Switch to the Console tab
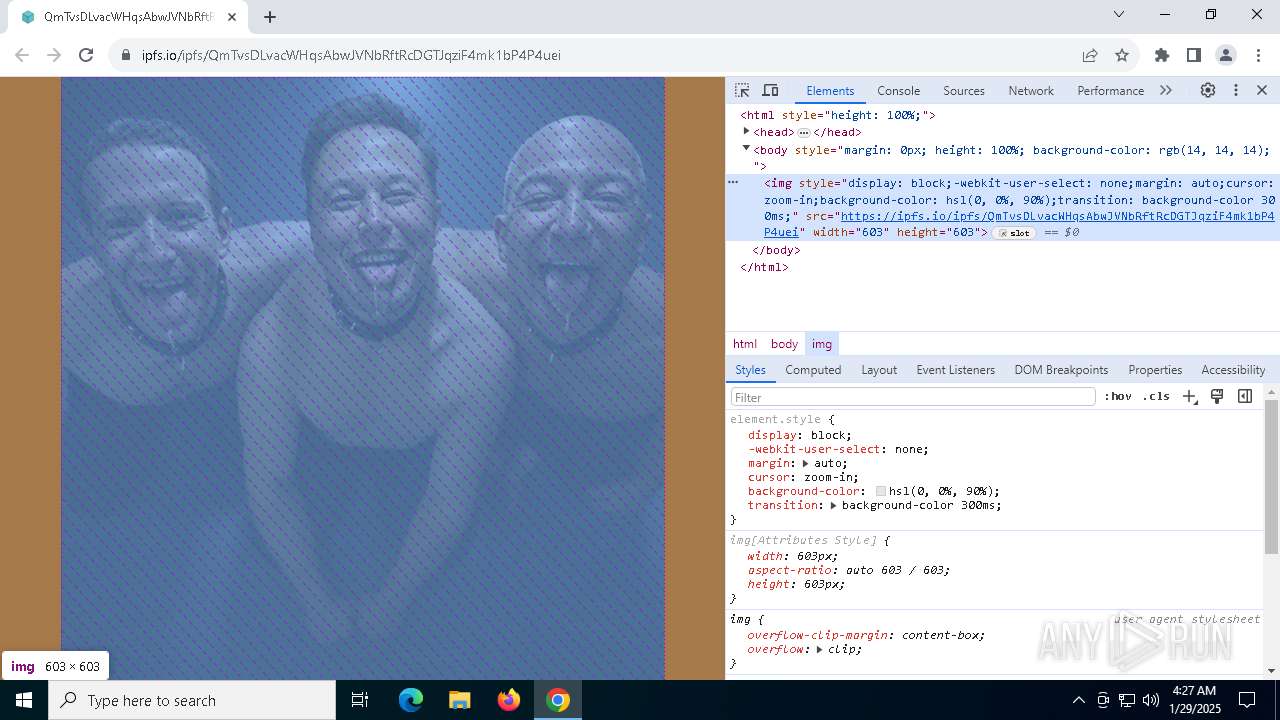Image resolution: width=1280 pixels, height=720 pixels. [898, 90]
